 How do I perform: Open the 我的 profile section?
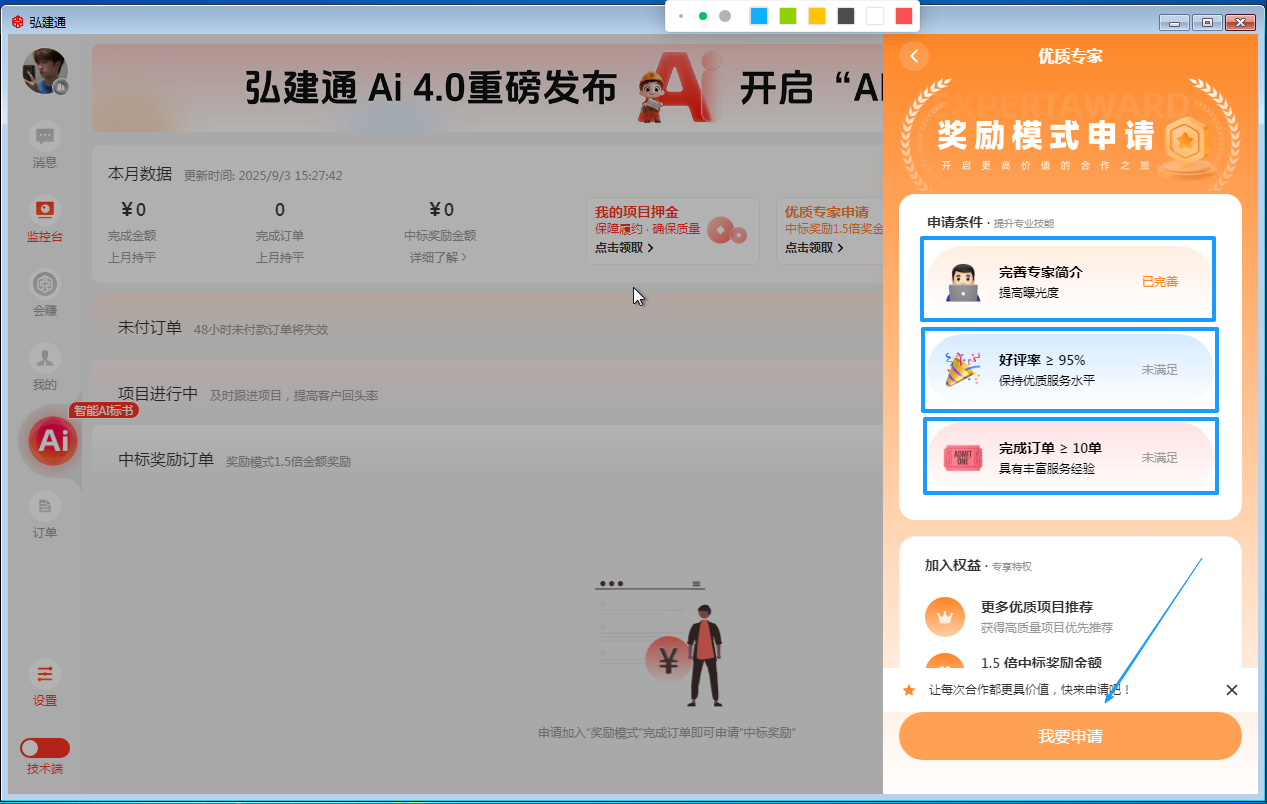click(44, 365)
